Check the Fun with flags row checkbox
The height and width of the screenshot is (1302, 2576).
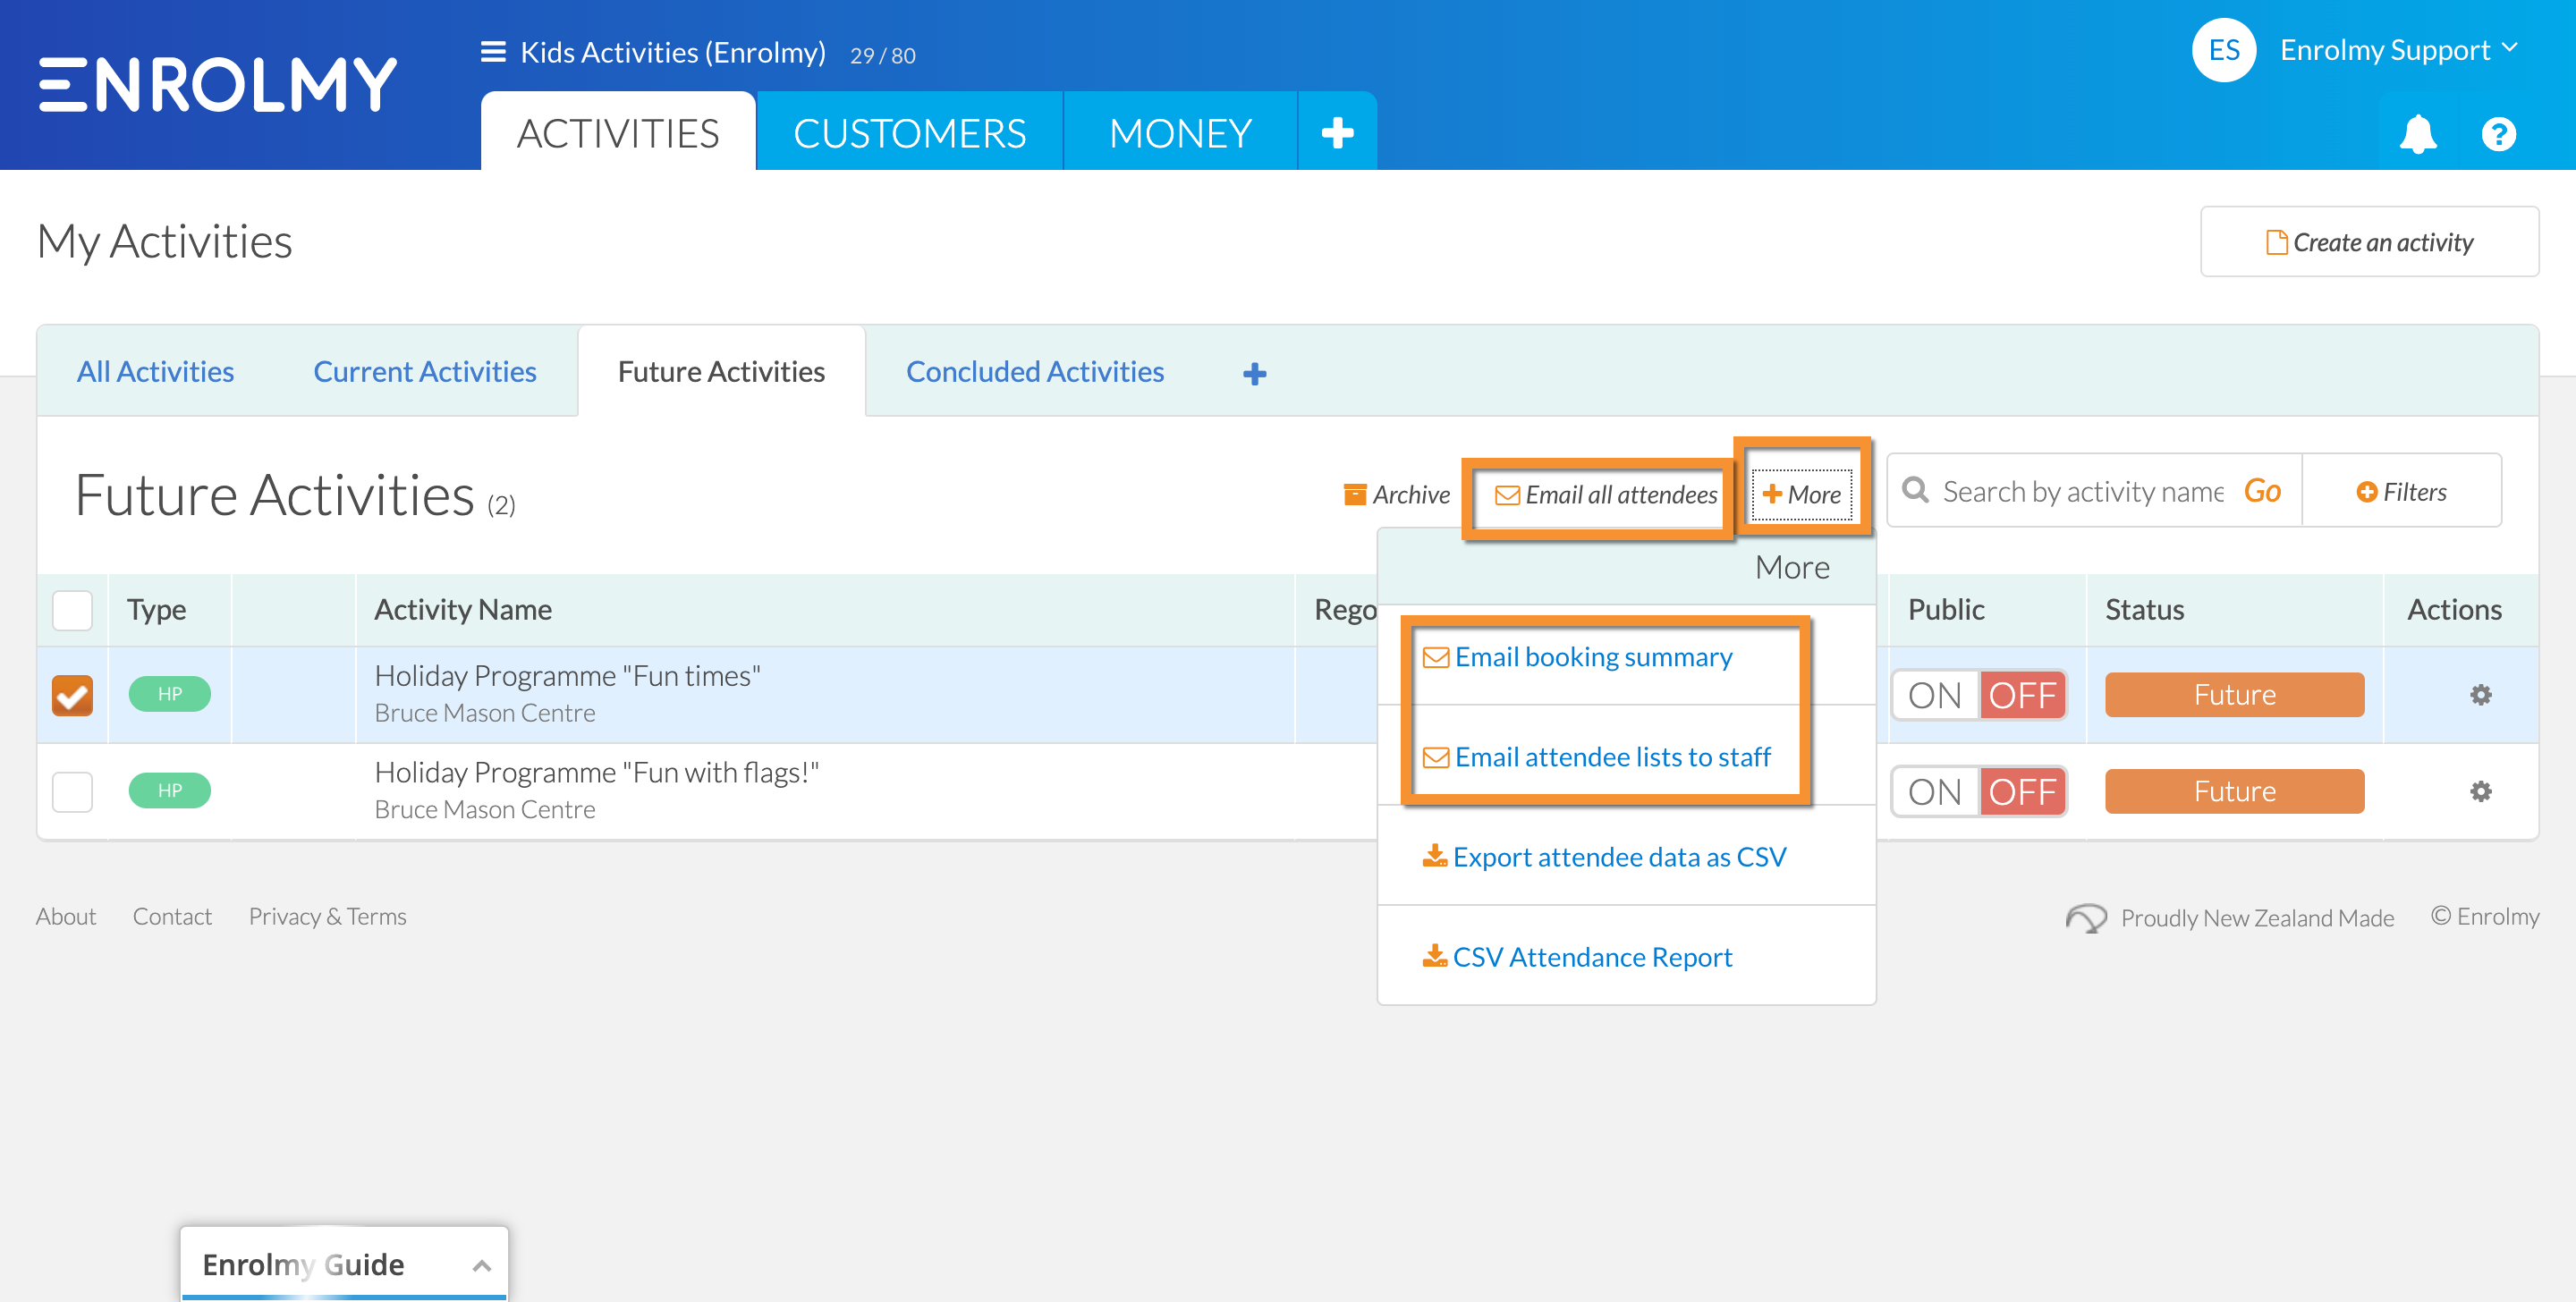(72, 791)
